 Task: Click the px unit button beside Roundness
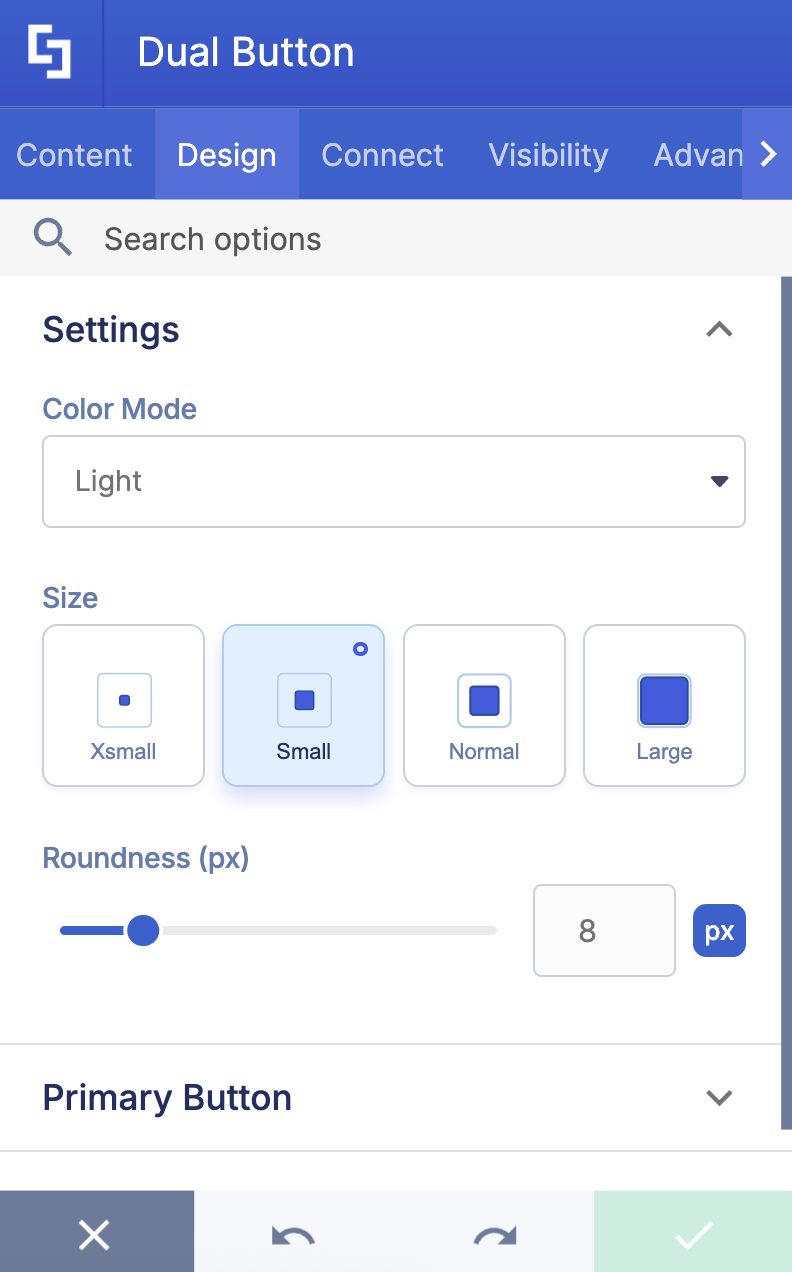pos(719,930)
